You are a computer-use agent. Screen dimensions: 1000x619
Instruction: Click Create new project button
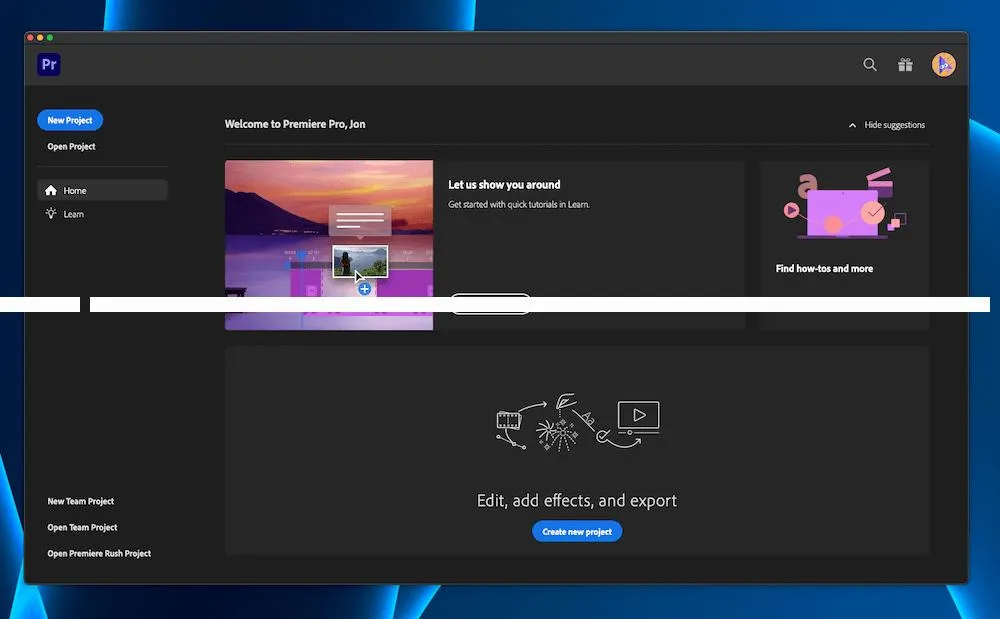tap(577, 532)
